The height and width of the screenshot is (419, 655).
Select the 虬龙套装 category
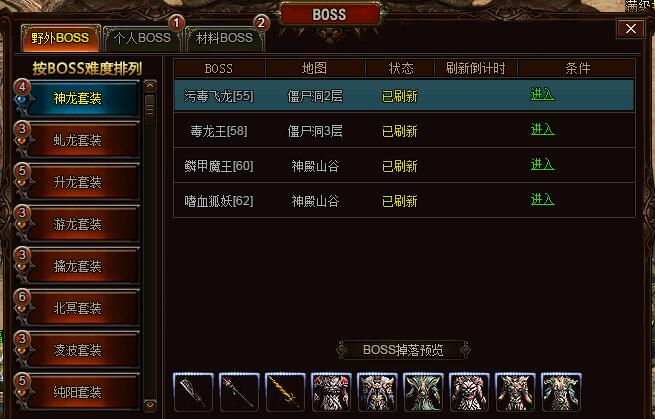tap(77, 140)
